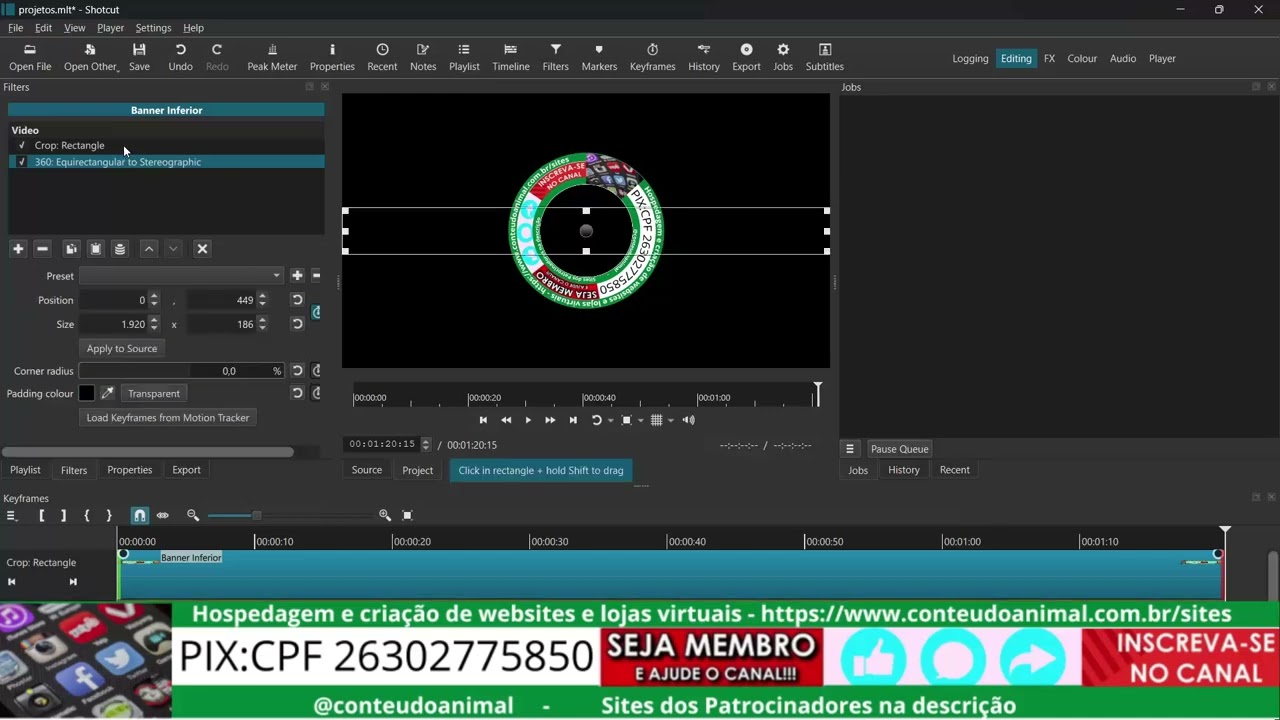Pick padding colour with eyedropper
Viewport: 1280px width, 720px height.
[107, 393]
